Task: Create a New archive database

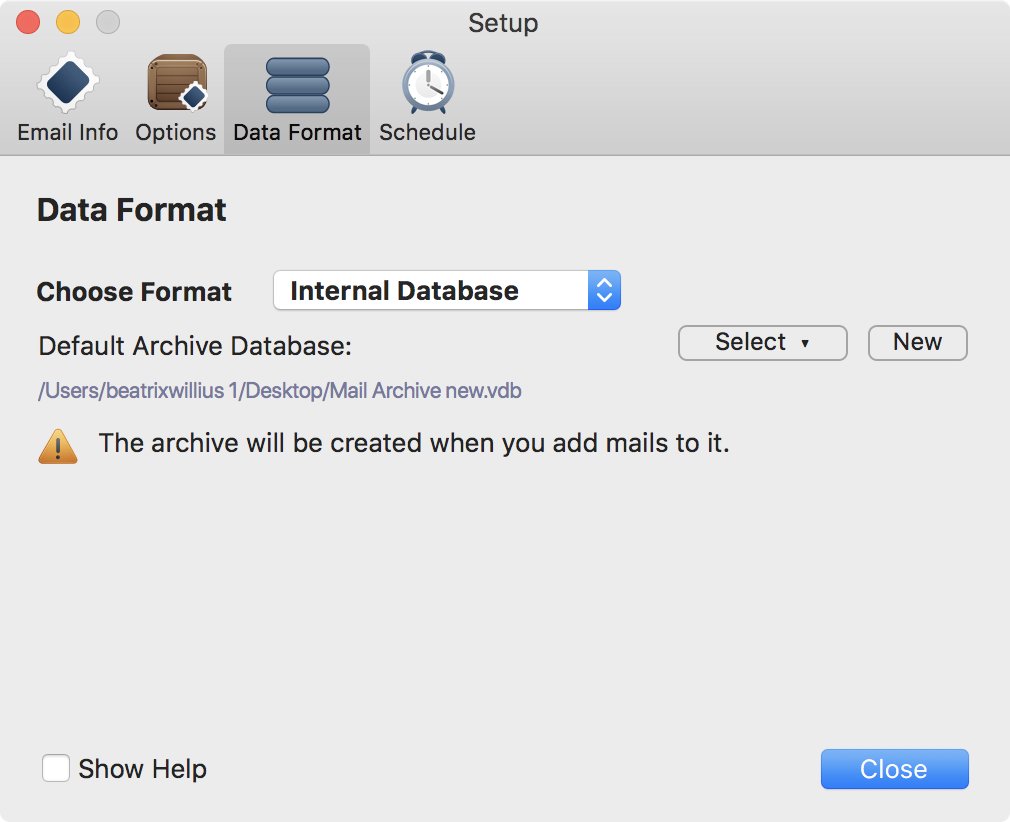Action: click(x=918, y=343)
